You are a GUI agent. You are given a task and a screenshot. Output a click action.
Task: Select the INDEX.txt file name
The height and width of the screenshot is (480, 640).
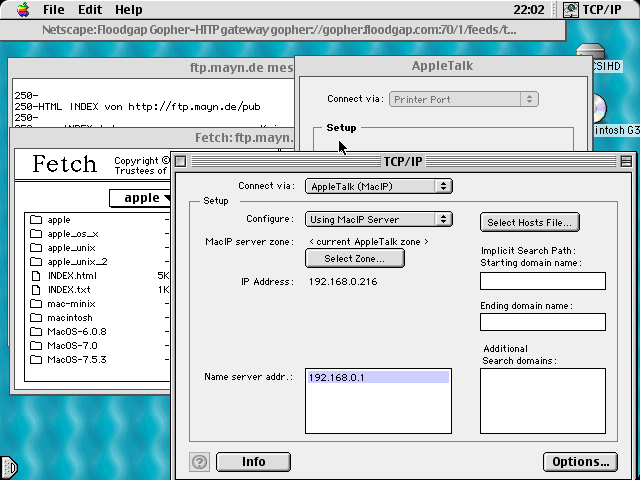point(69,290)
